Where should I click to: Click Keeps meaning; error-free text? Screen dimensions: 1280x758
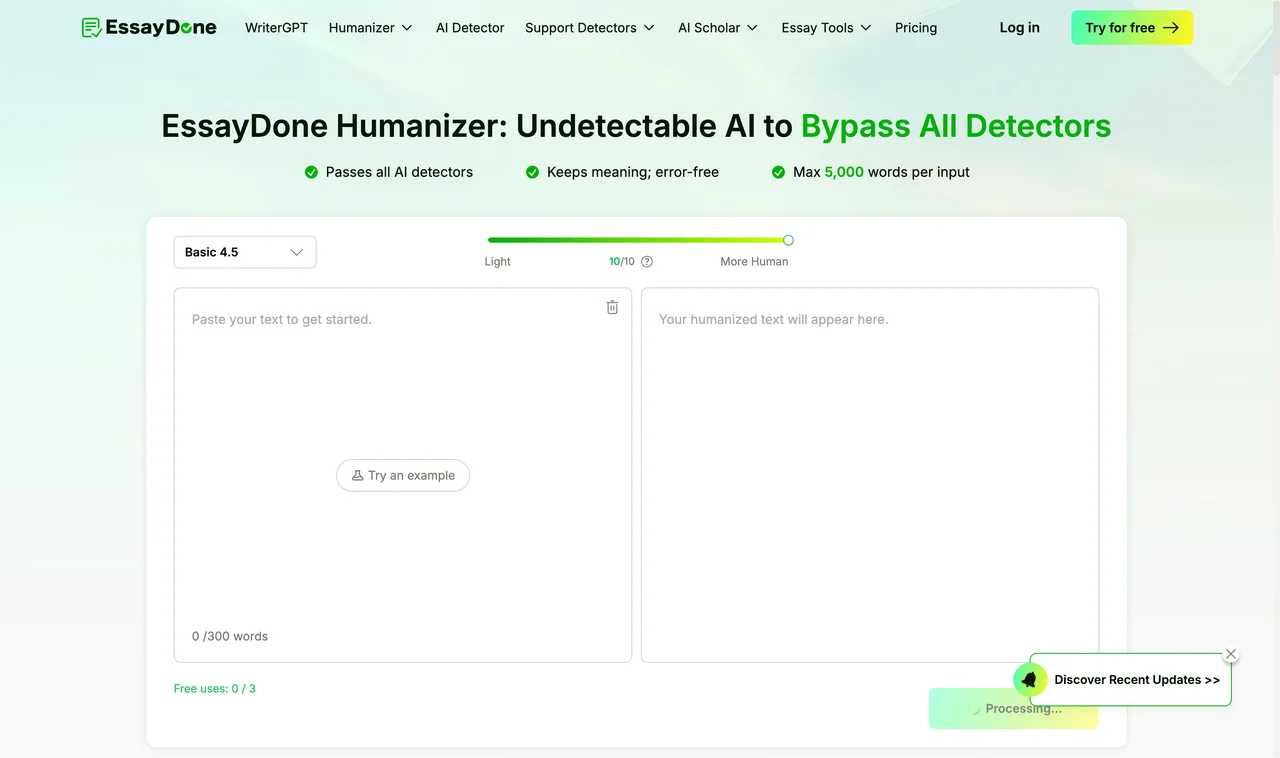(633, 172)
